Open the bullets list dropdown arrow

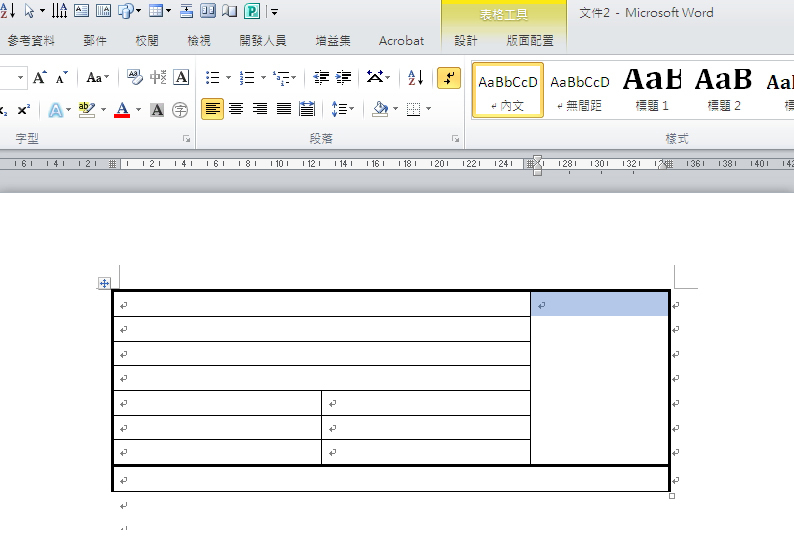pyautogui.click(x=228, y=77)
